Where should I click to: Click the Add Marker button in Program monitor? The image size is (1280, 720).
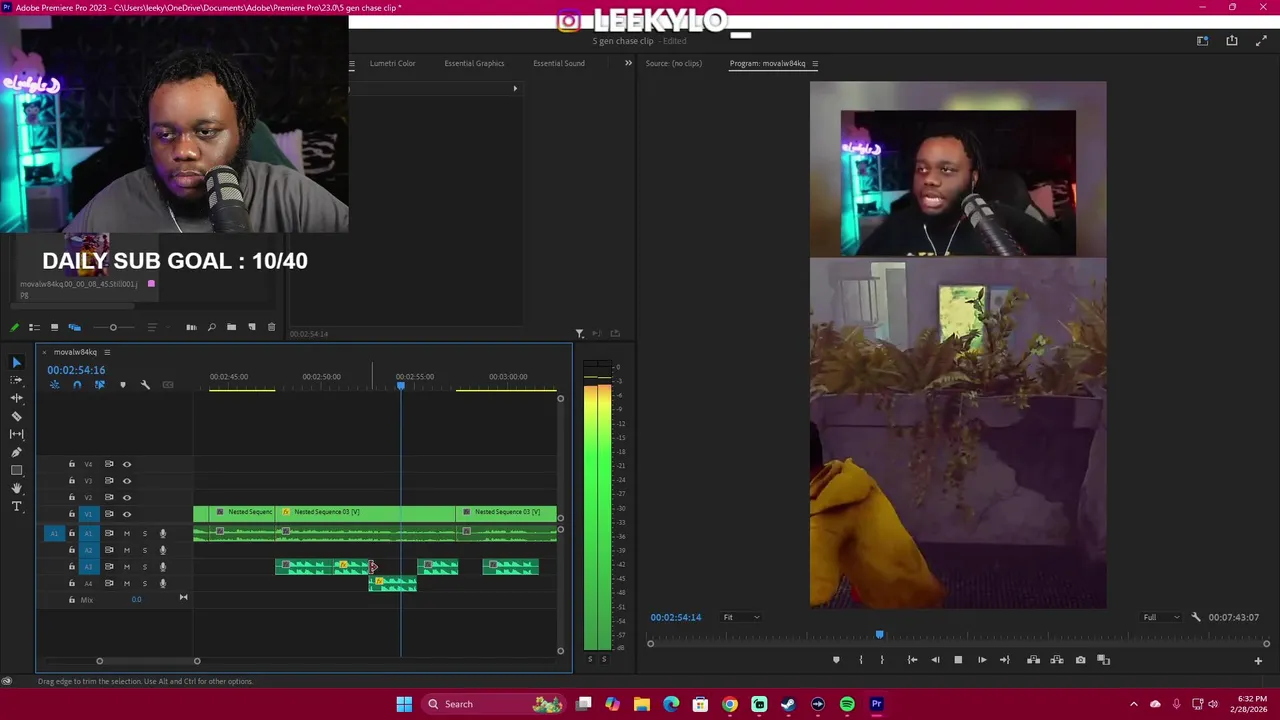(836, 660)
